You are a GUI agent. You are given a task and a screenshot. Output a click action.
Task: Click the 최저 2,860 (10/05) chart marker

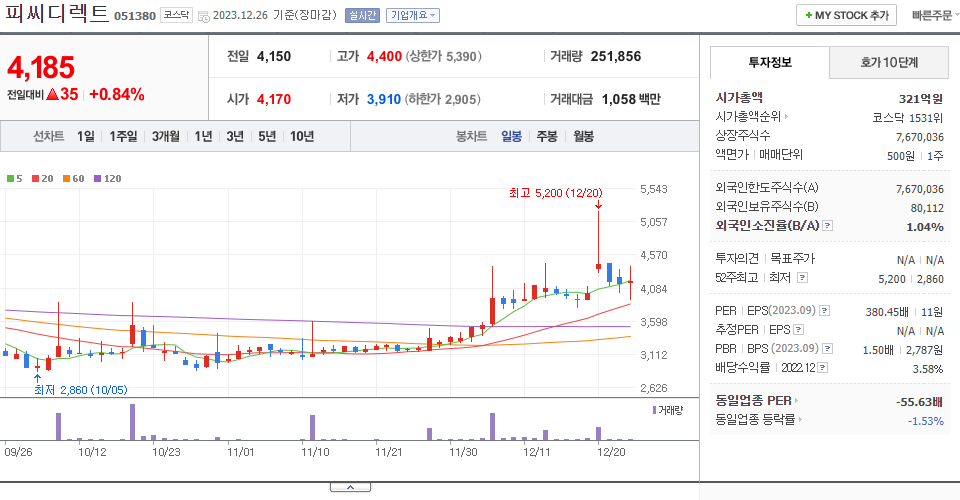pos(80,390)
